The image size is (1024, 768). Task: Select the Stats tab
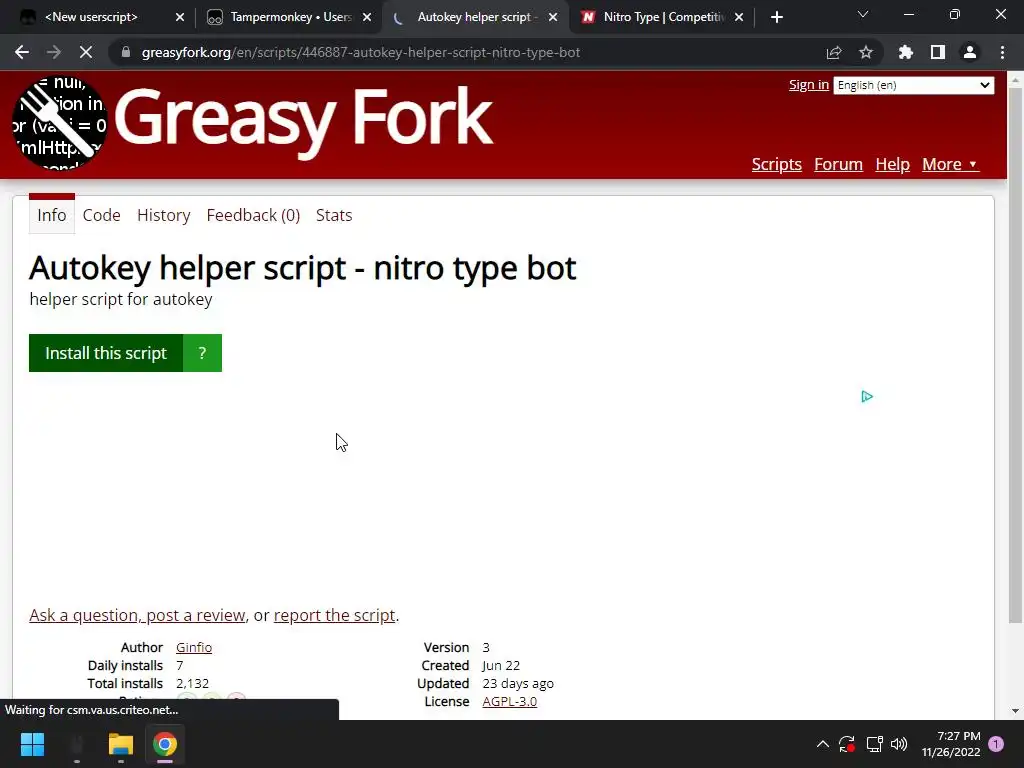click(334, 215)
